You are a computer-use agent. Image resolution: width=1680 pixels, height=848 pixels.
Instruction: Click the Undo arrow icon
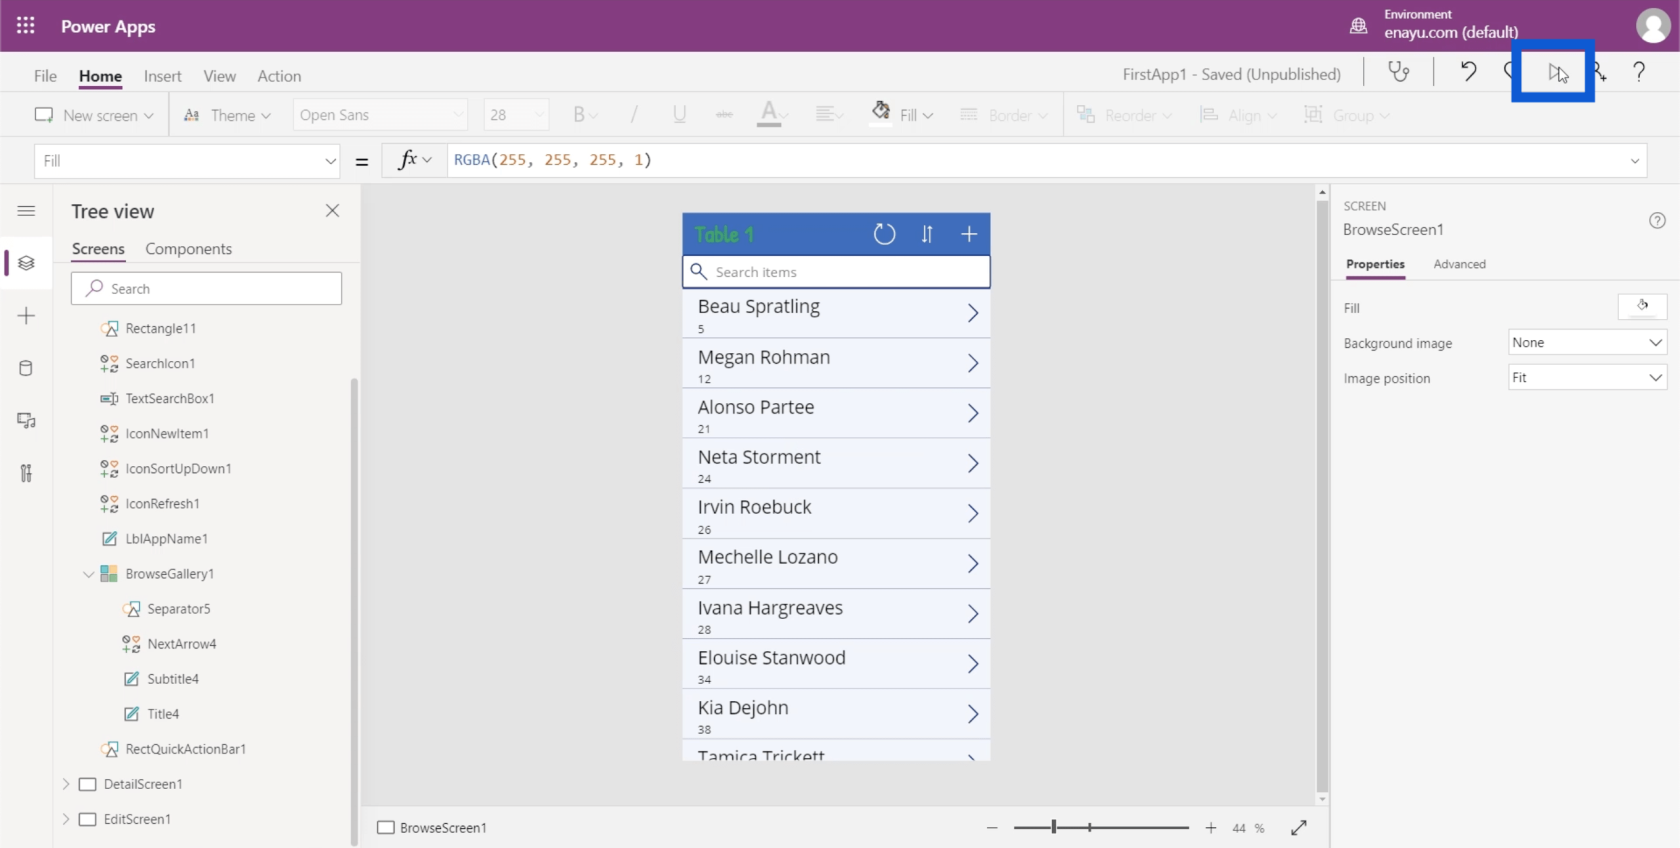point(1468,72)
